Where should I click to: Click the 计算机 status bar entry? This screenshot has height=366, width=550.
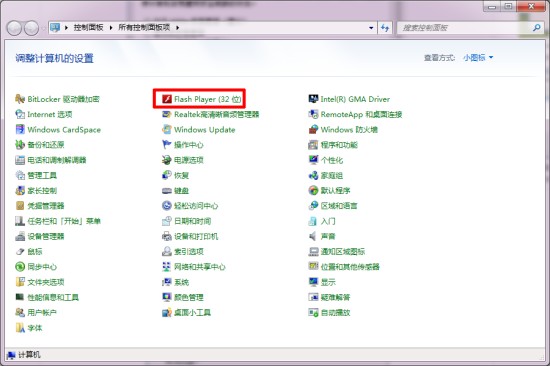coord(24,355)
